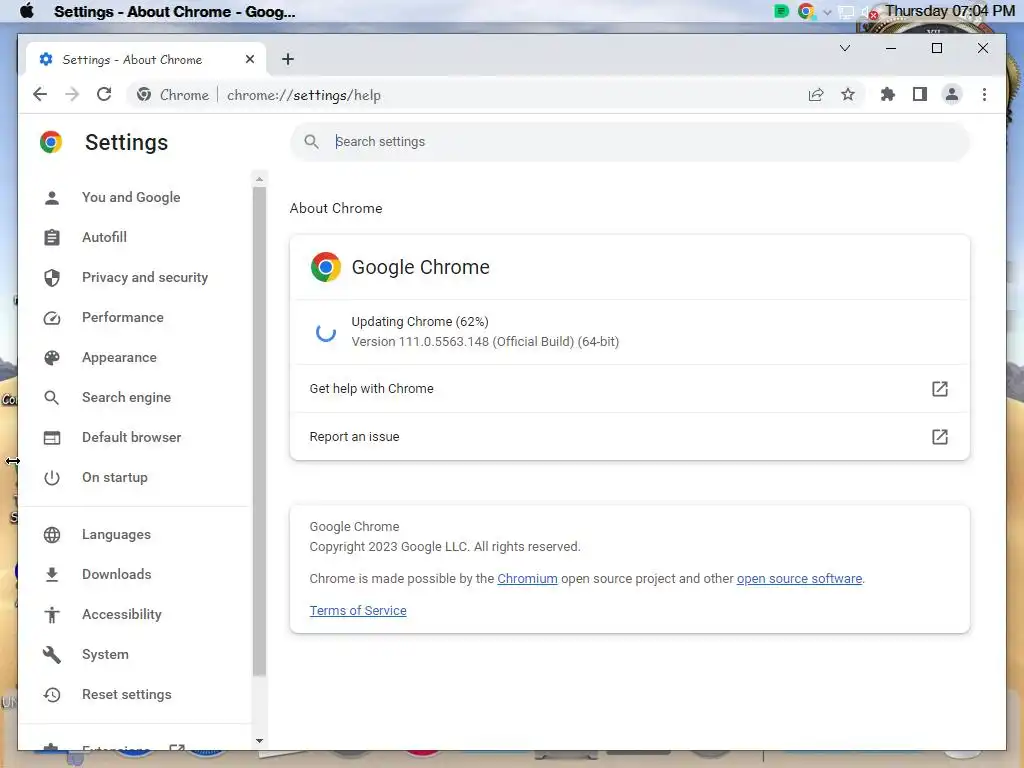Screen dimensions: 1024x768
Task: Click the address bar URL chrome://settings/help
Action: pyautogui.click(x=304, y=95)
